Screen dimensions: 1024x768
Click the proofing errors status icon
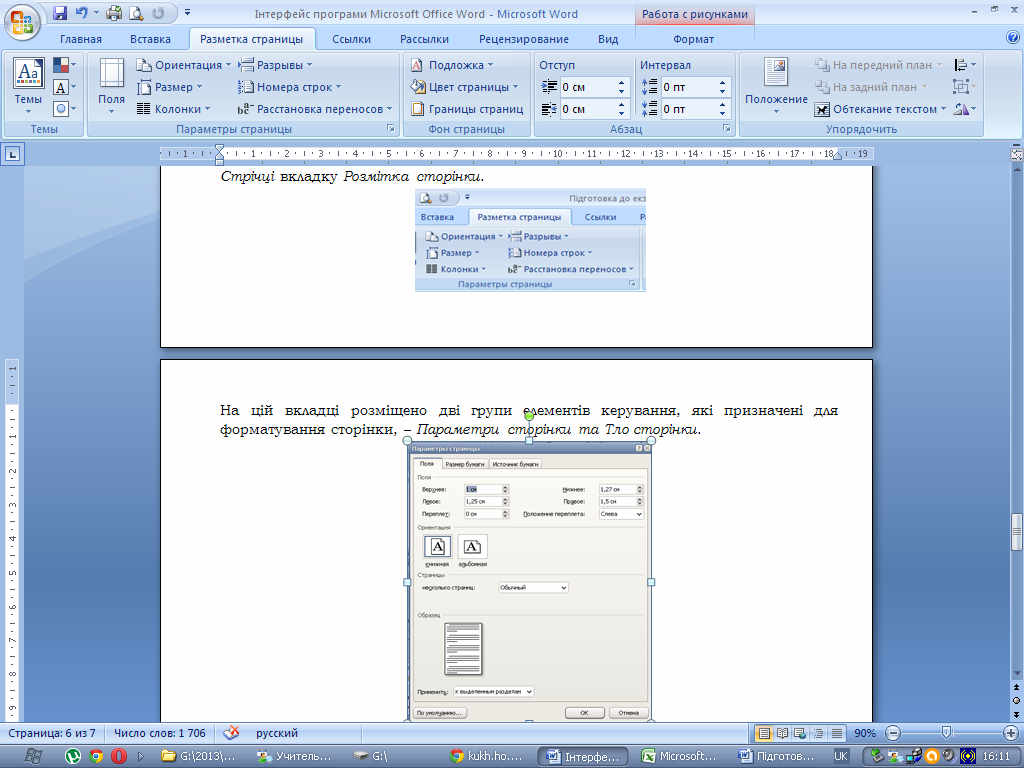231,733
